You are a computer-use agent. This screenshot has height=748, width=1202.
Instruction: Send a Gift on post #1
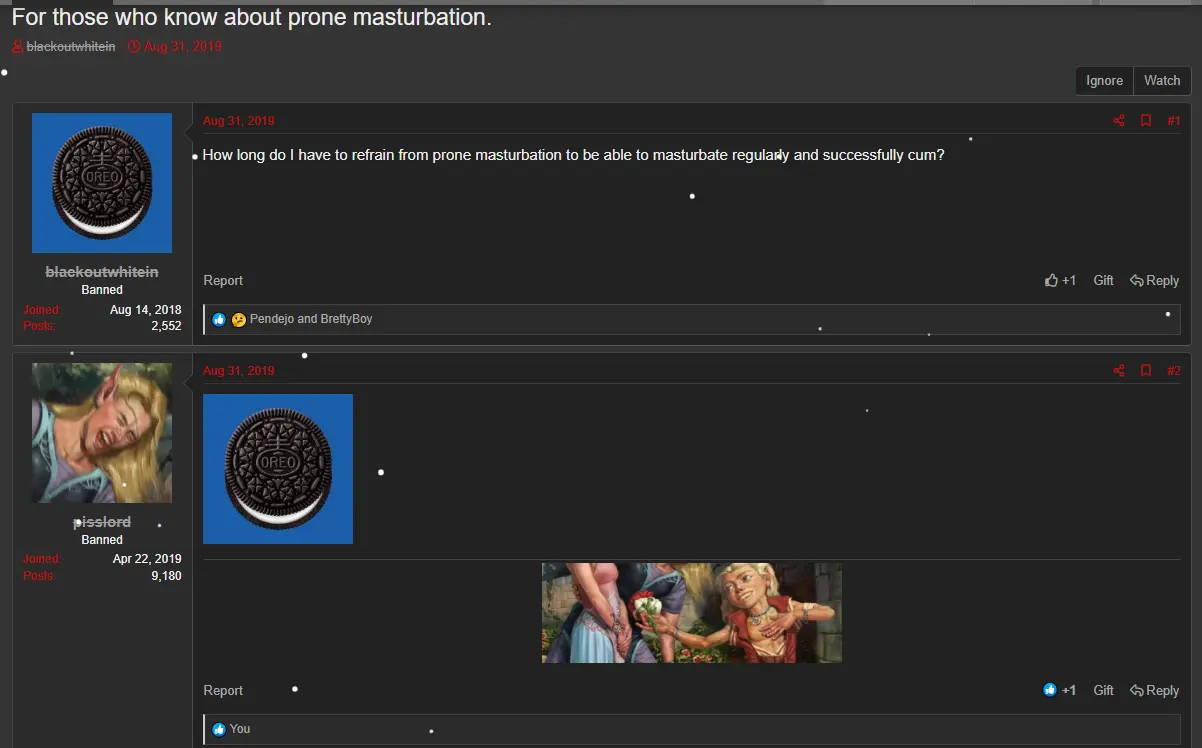click(x=1103, y=281)
